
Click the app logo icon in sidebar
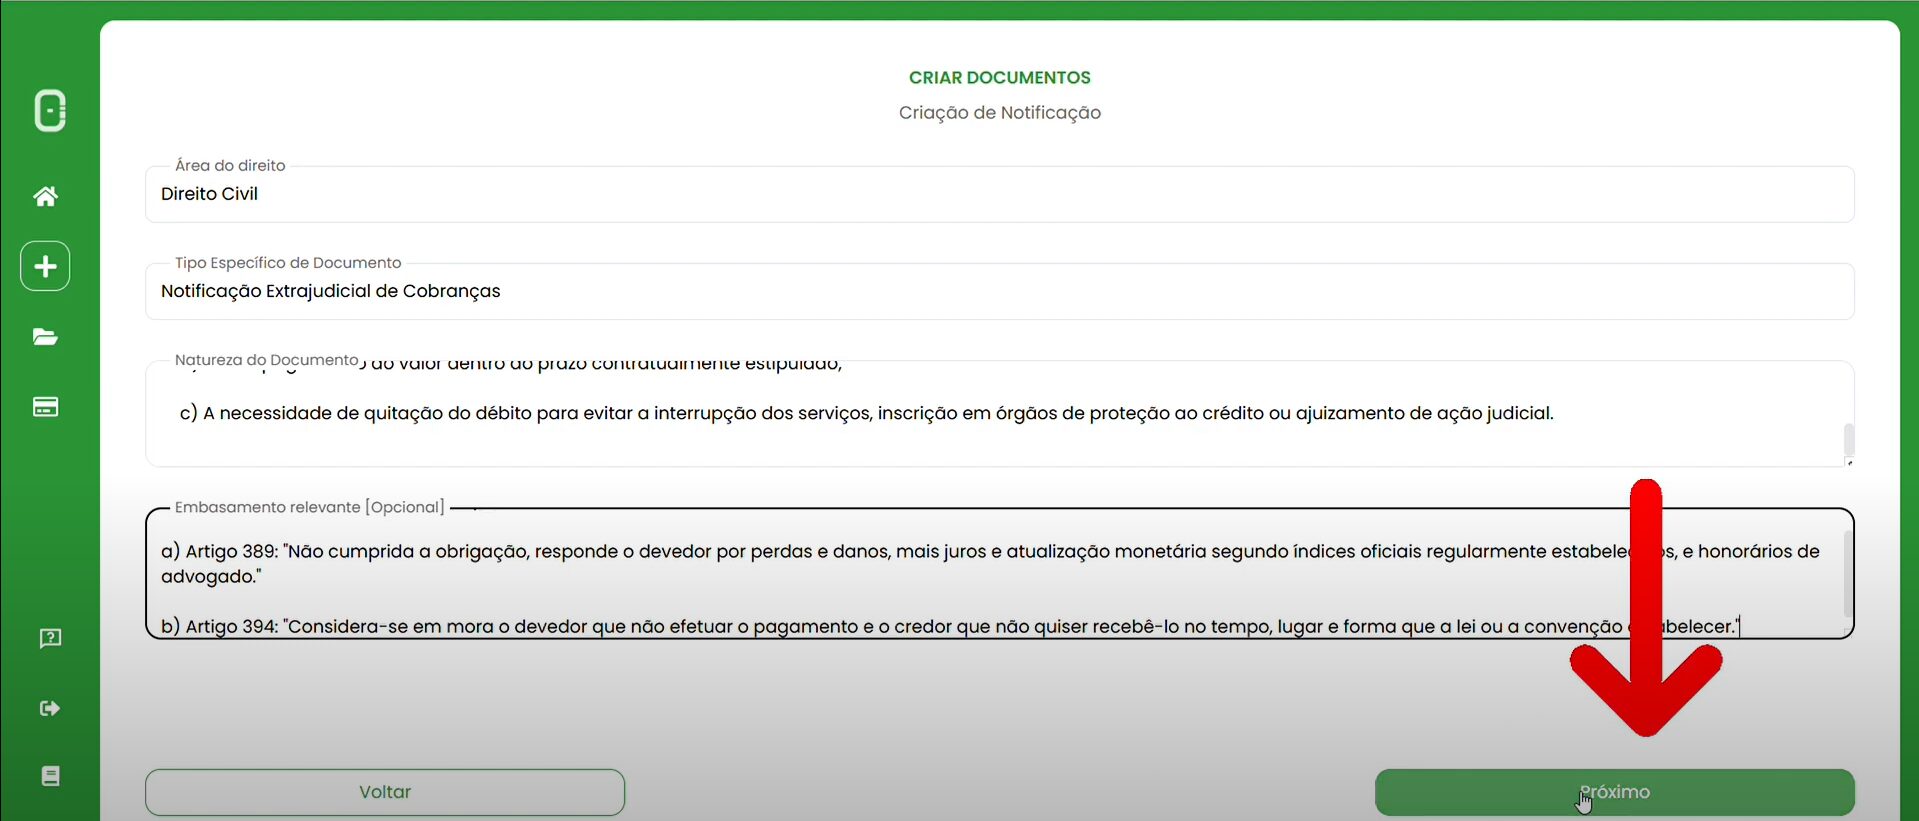(x=50, y=111)
